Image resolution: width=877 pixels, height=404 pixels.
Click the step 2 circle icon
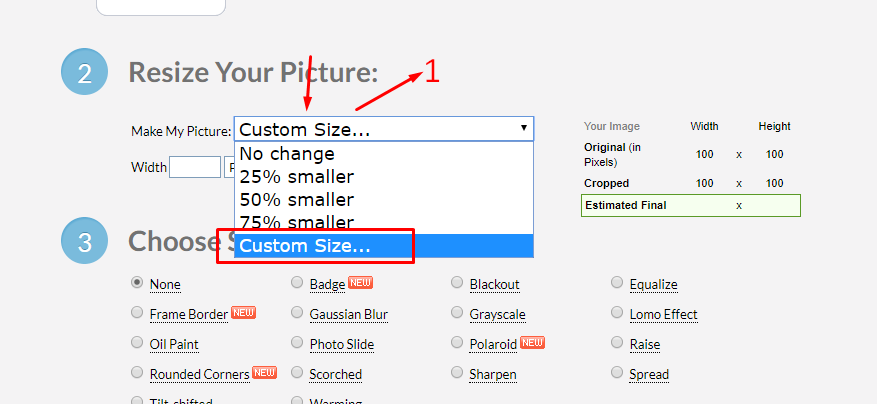coord(85,73)
